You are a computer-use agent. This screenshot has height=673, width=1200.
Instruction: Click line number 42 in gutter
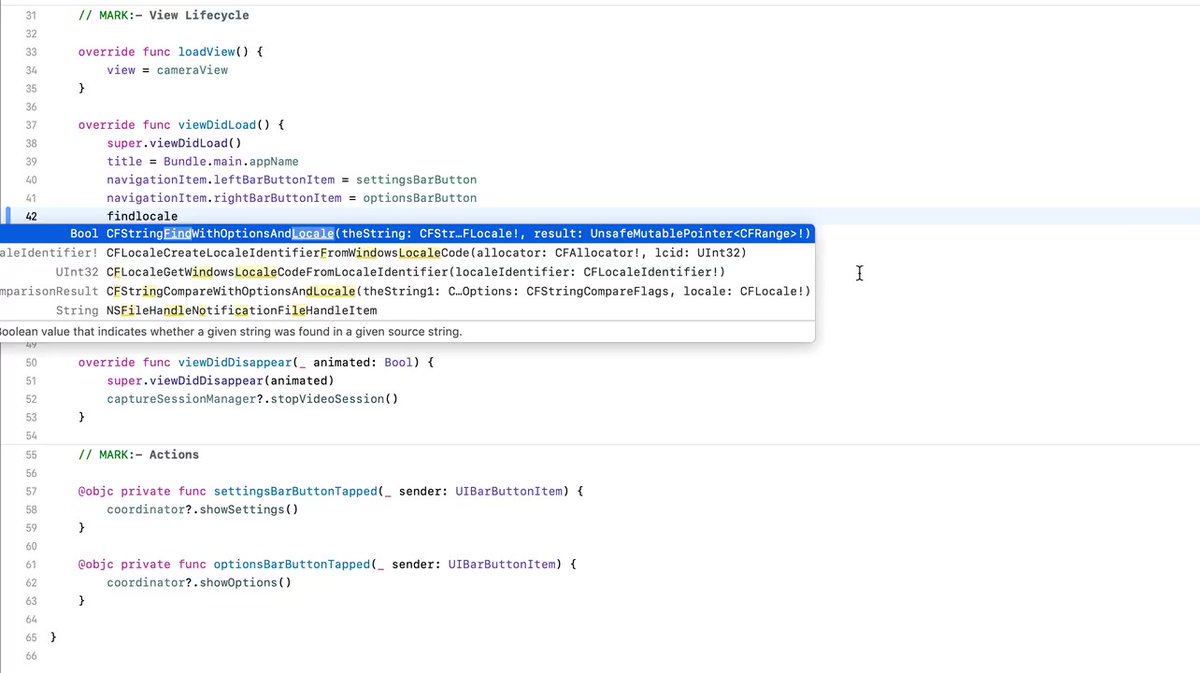[x=30, y=216]
